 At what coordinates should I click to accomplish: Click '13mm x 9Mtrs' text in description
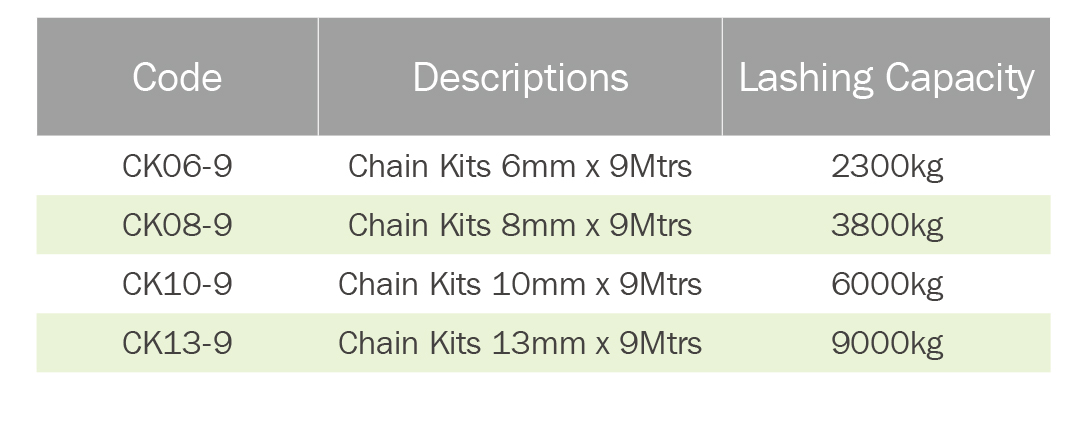[597, 343]
